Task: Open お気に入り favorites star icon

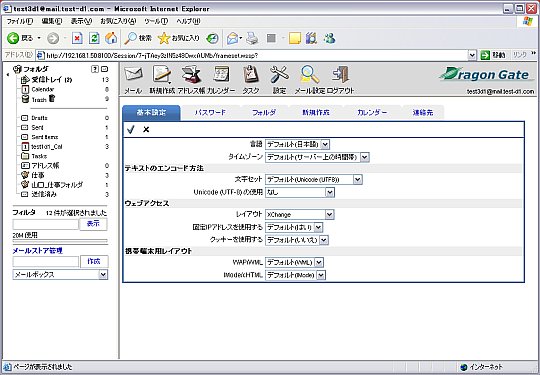Action: point(178,38)
